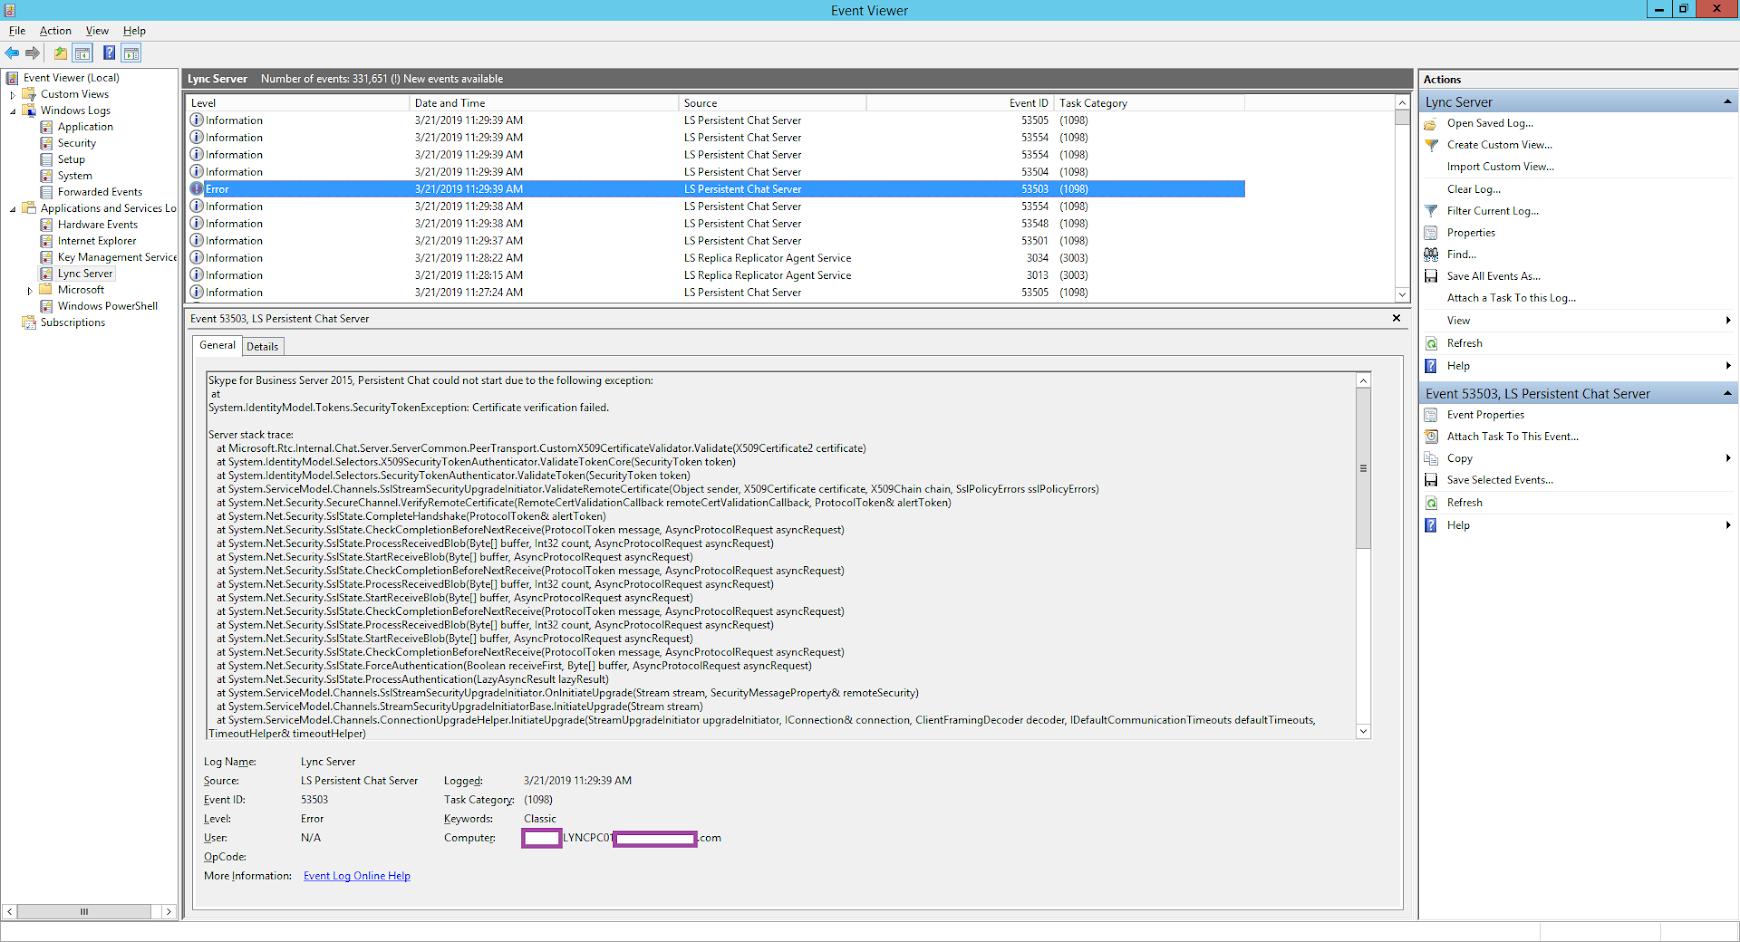Click the Find binoculars icon

(x=1431, y=255)
